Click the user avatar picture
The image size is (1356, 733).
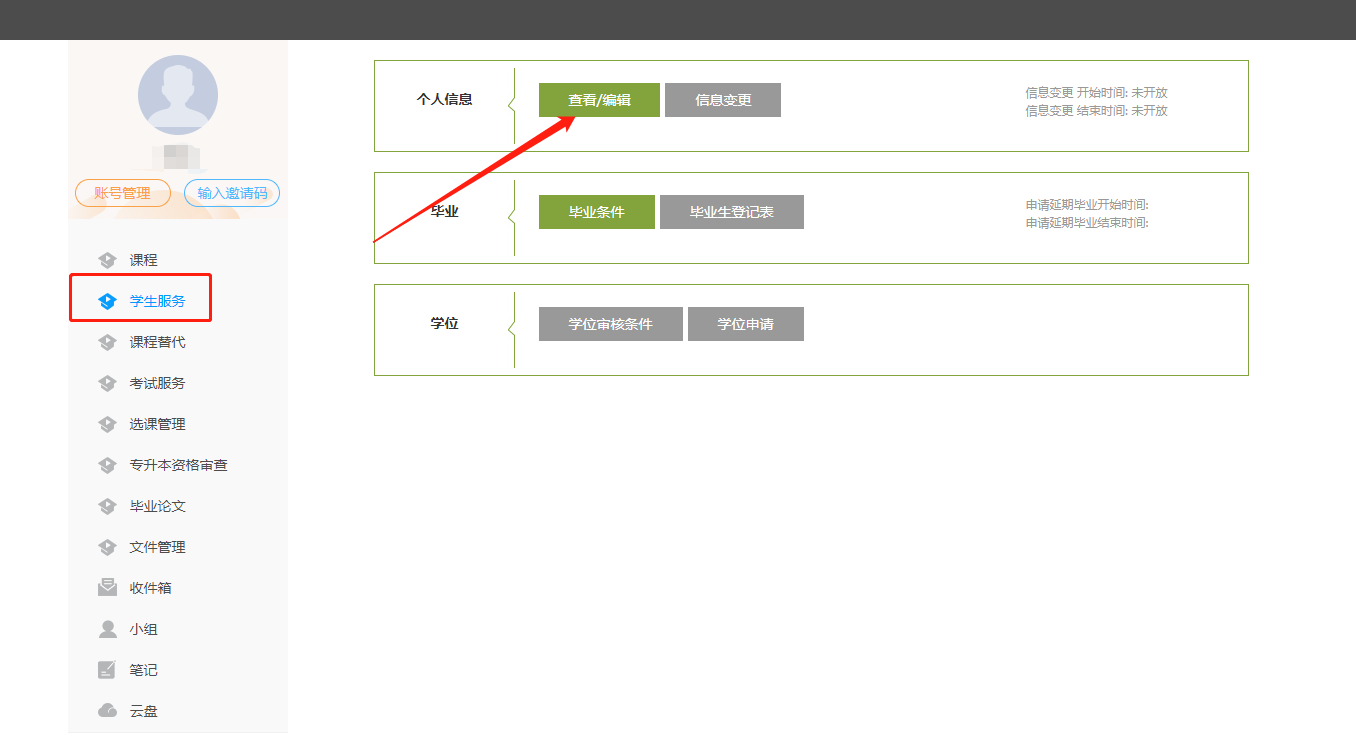coord(178,95)
